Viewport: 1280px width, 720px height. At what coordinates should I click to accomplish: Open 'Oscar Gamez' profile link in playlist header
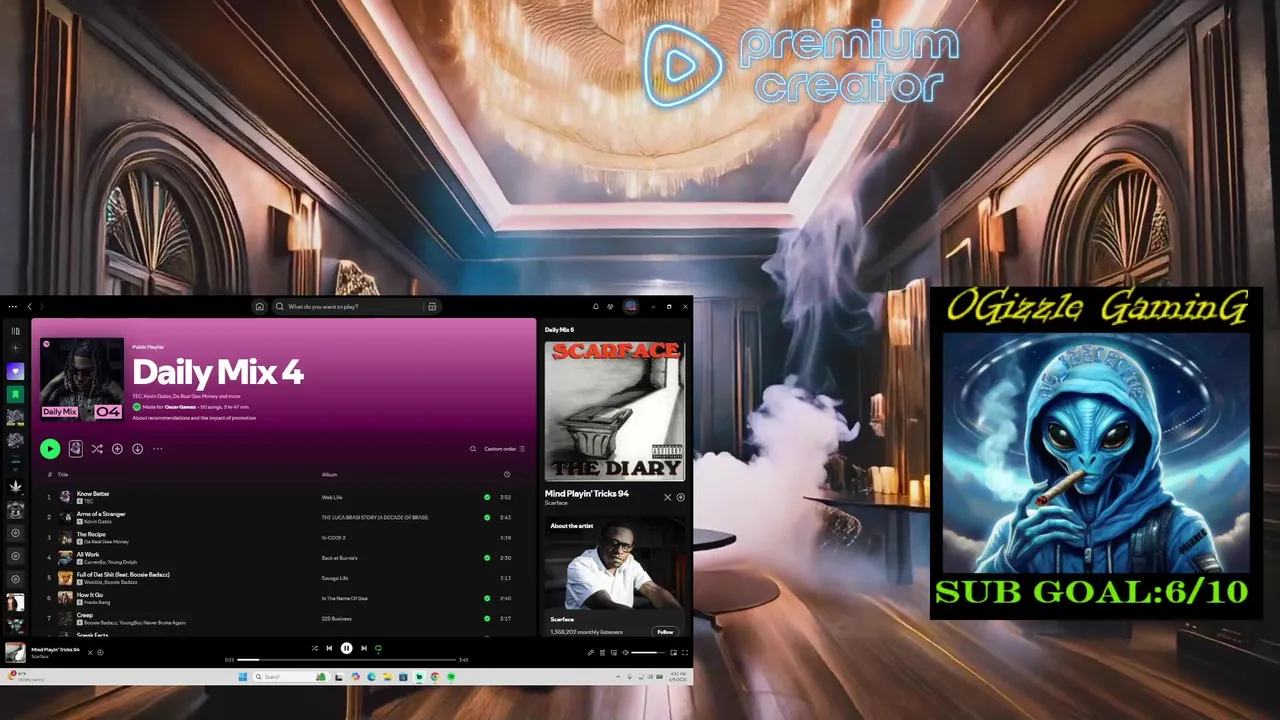click(x=182, y=407)
